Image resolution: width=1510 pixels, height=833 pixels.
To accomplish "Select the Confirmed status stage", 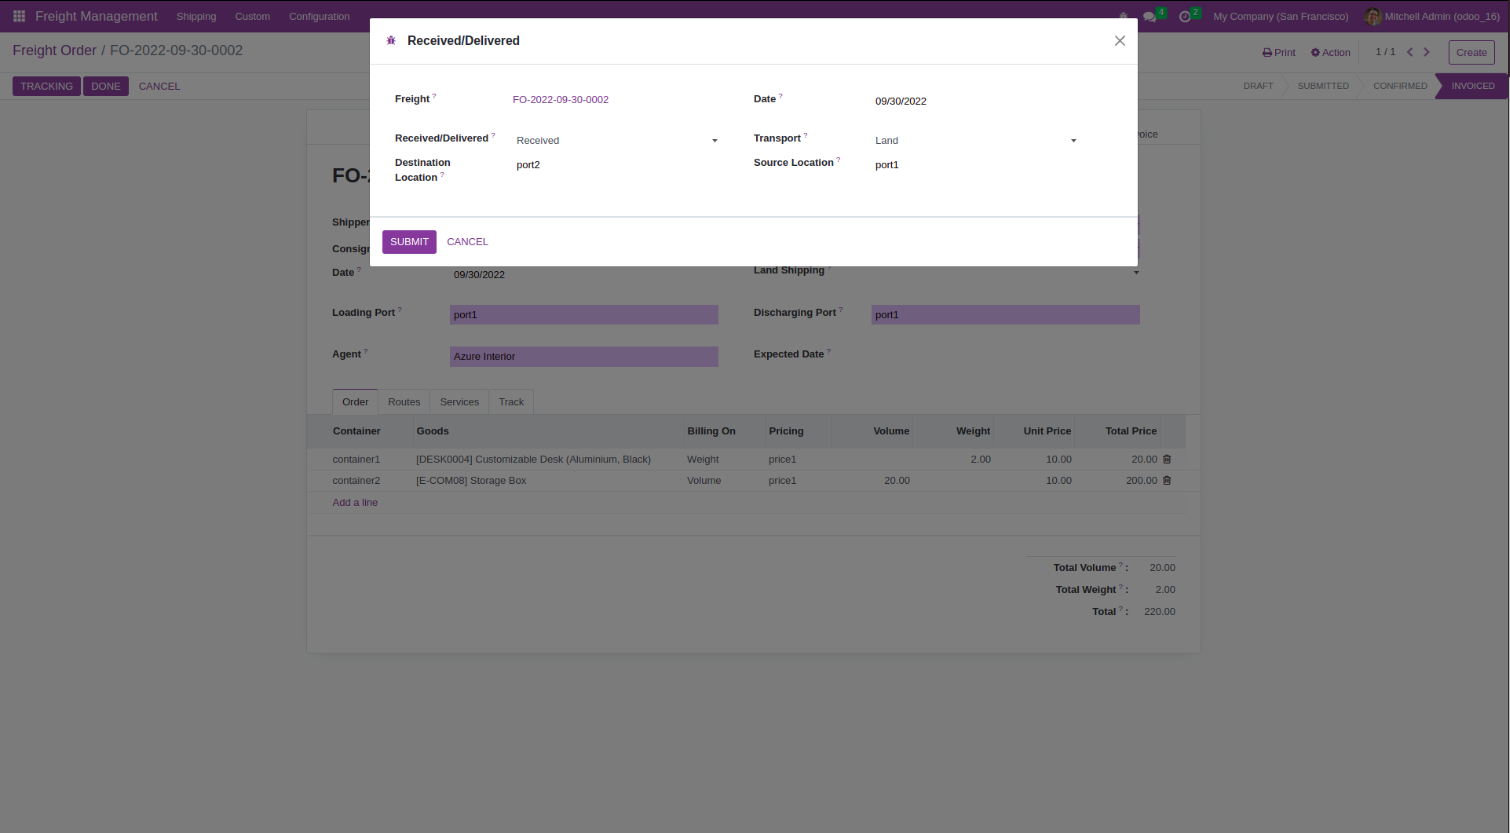I will [1400, 86].
